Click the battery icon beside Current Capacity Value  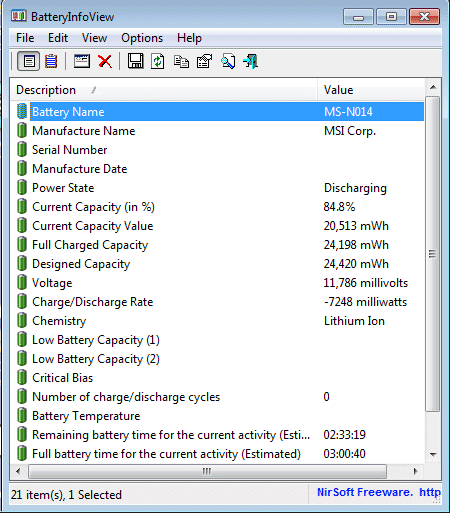coord(22,225)
